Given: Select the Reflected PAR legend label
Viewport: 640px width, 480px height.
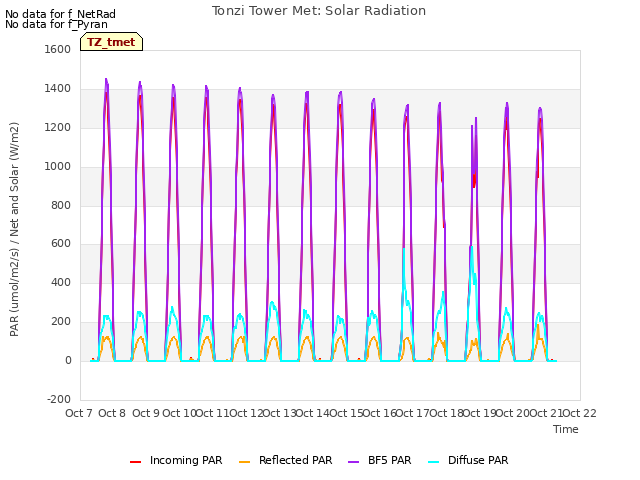Looking at the screenshot, I should [296, 460].
